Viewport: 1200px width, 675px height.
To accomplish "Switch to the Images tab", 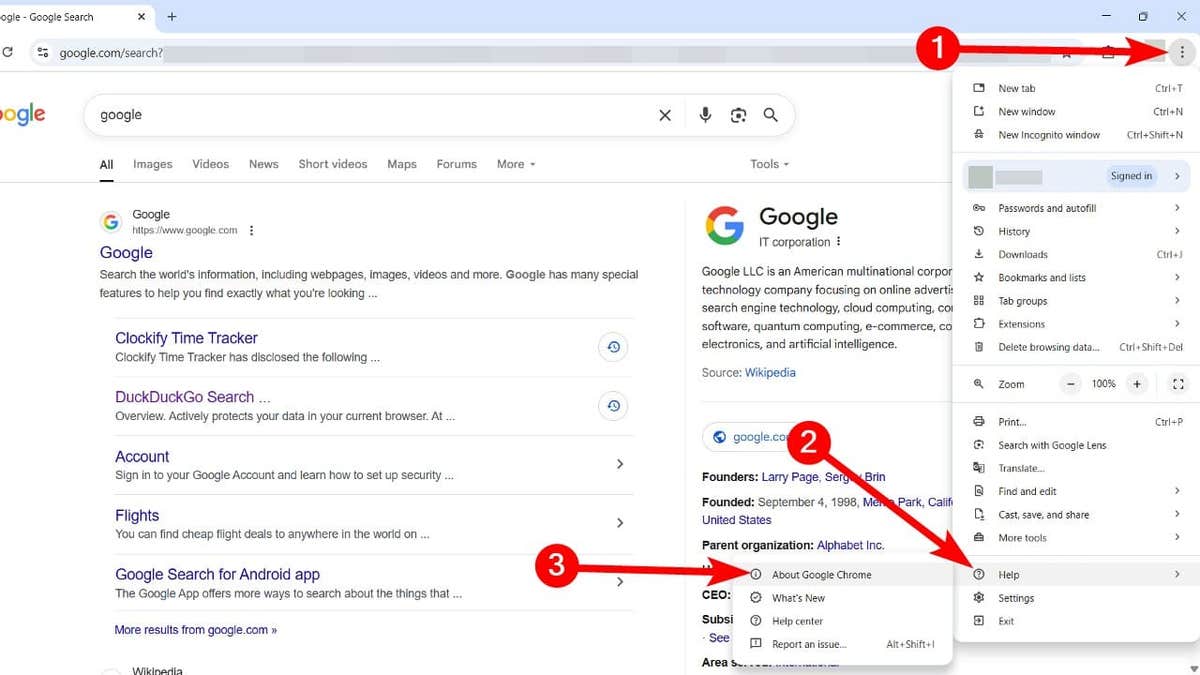I will click(152, 164).
